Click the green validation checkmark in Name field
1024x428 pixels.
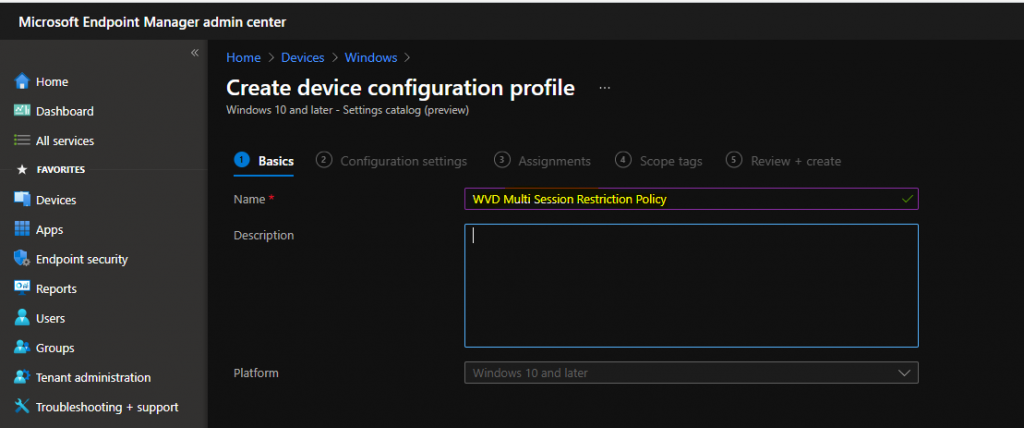click(906, 199)
